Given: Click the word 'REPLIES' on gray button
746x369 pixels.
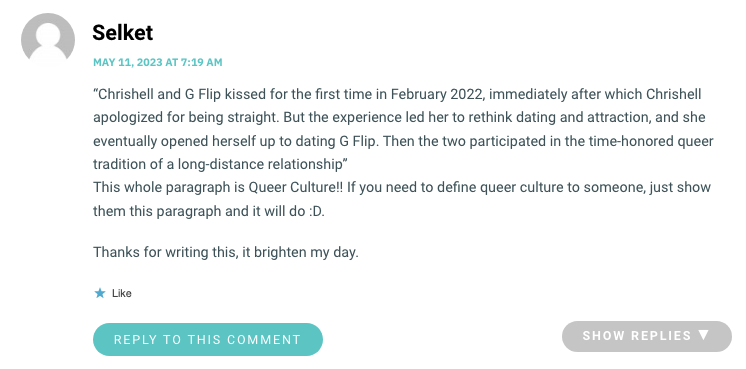Looking at the screenshot, I should 661,336.
